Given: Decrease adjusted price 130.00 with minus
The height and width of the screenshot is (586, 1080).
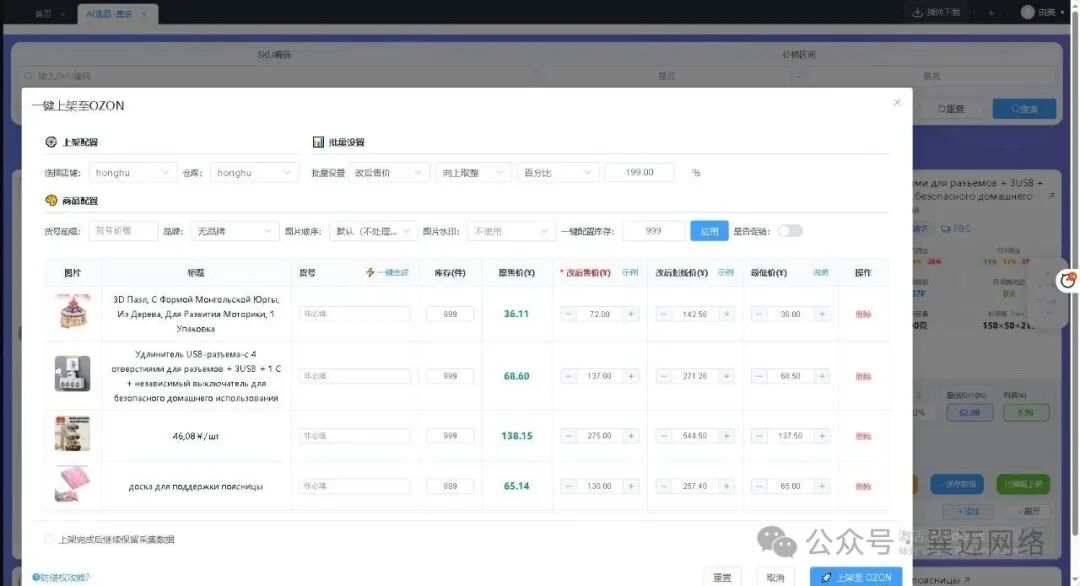Looking at the screenshot, I should 568,486.
